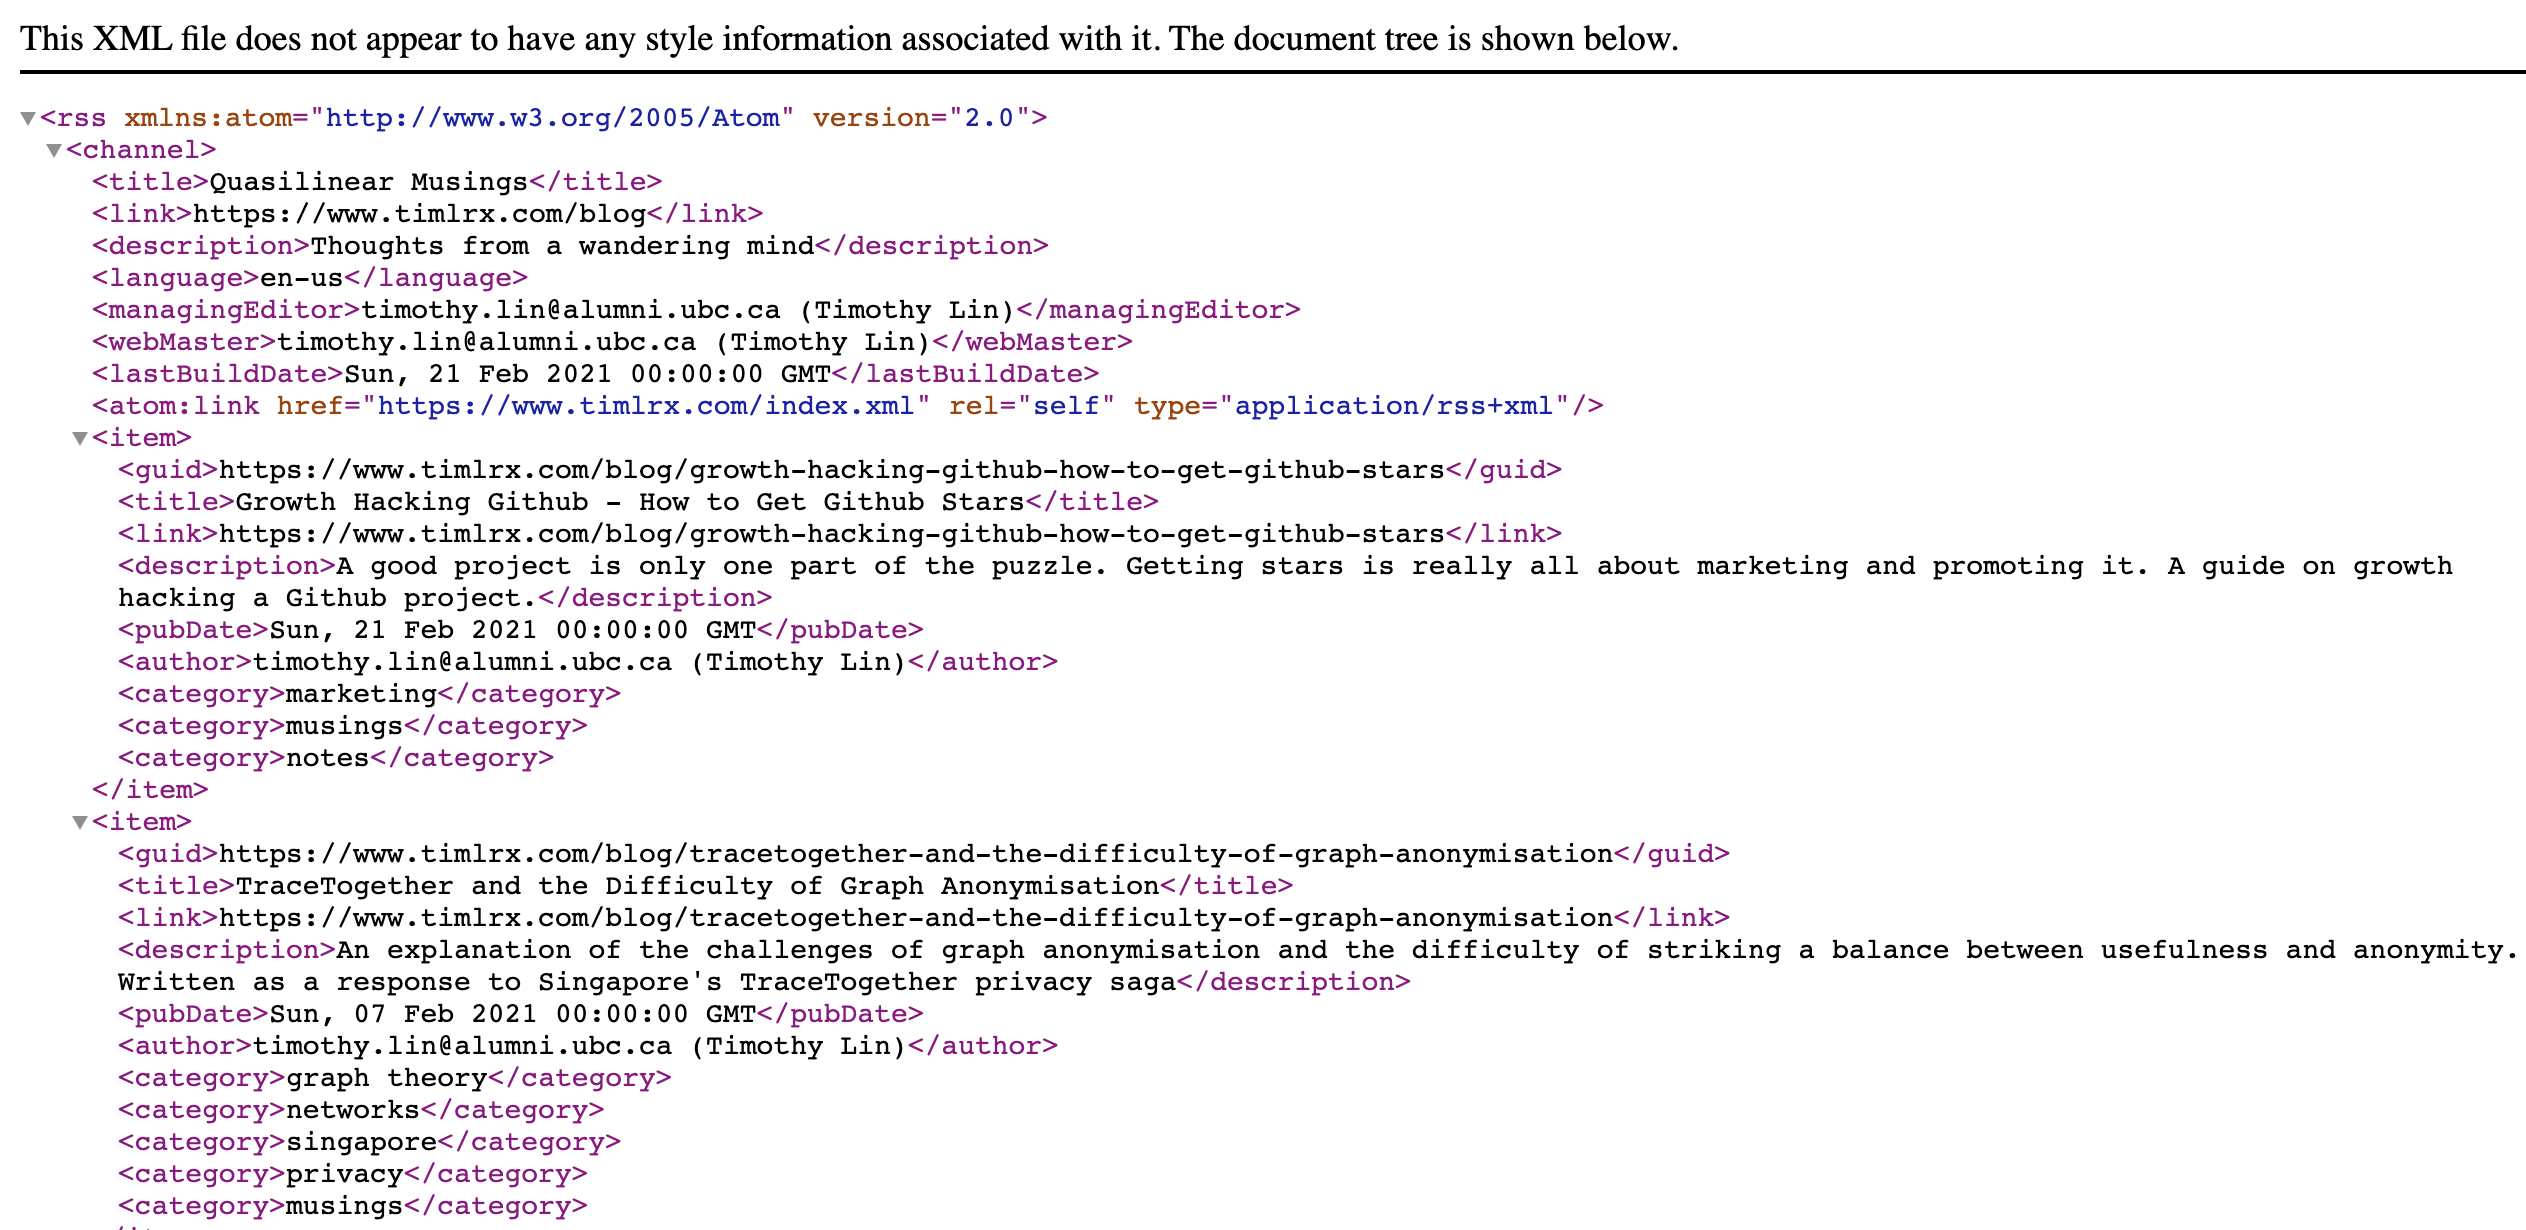The width and height of the screenshot is (2526, 1230).
Task: Click the lastBuildDate value text
Action: pyautogui.click(x=587, y=374)
